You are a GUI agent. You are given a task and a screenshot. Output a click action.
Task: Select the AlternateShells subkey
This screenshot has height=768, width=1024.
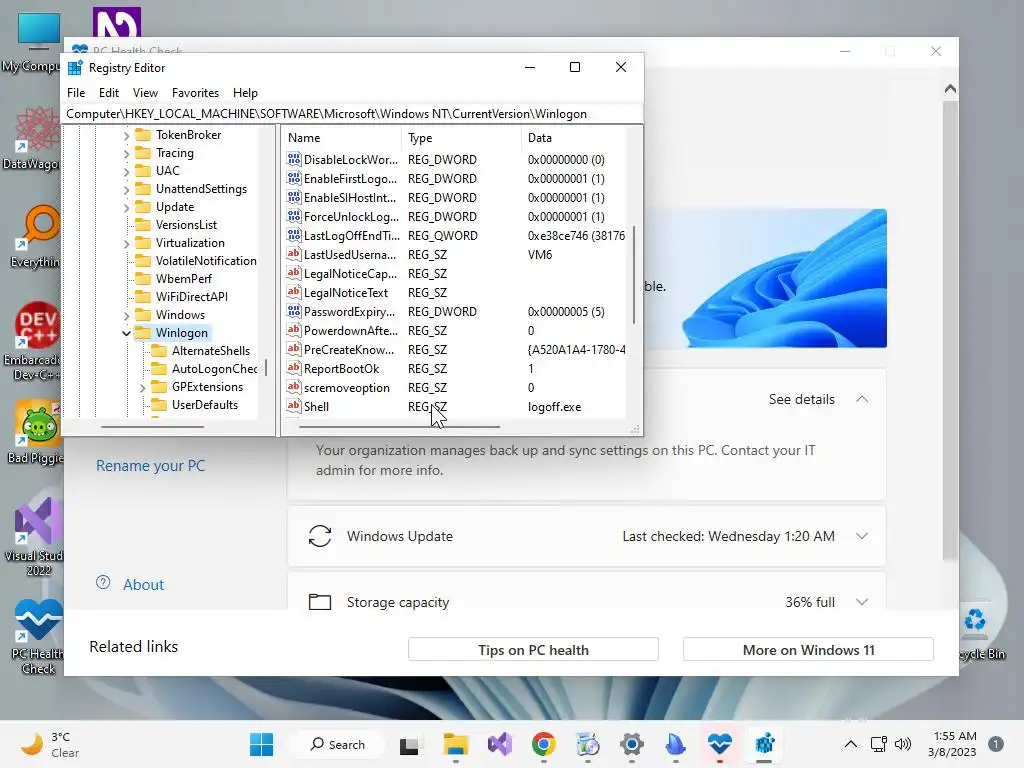[210, 351]
